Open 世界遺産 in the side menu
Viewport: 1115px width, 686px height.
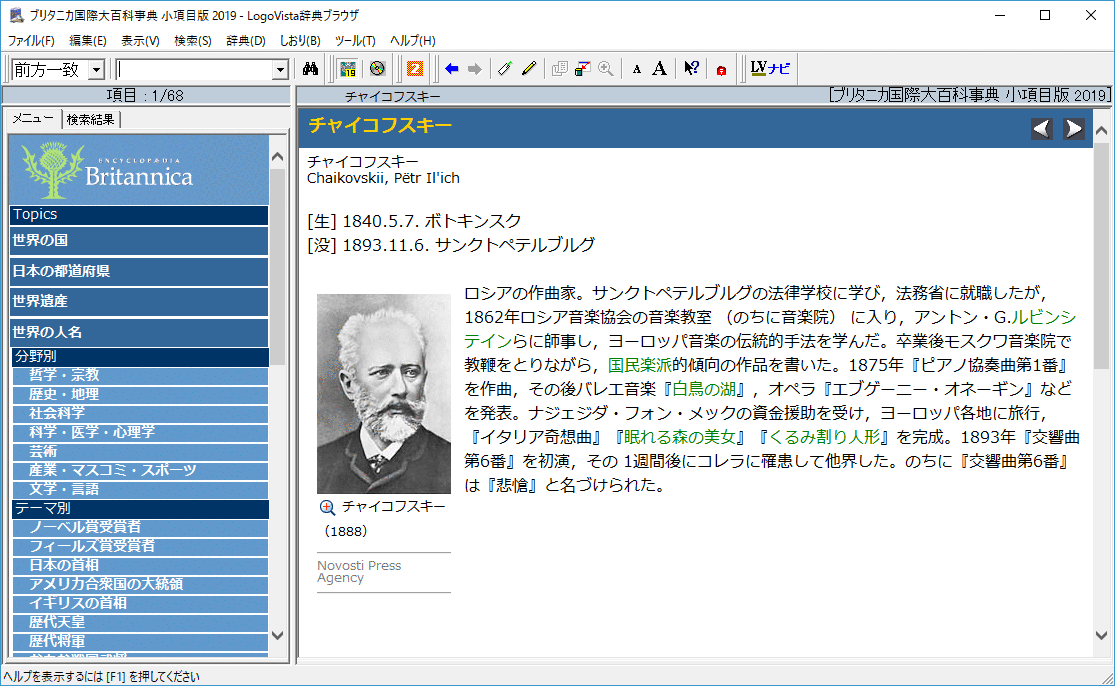pos(139,301)
